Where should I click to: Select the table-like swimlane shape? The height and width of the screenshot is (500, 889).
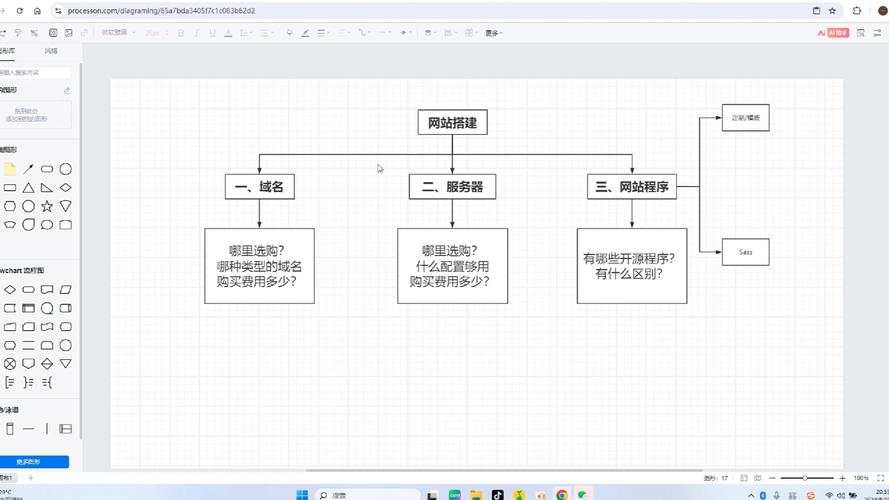(x=66, y=429)
